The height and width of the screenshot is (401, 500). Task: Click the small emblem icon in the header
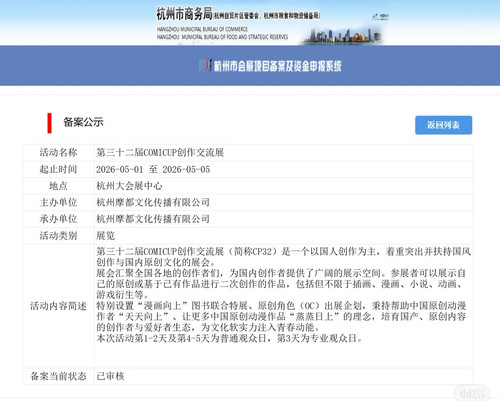[x=380, y=16]
